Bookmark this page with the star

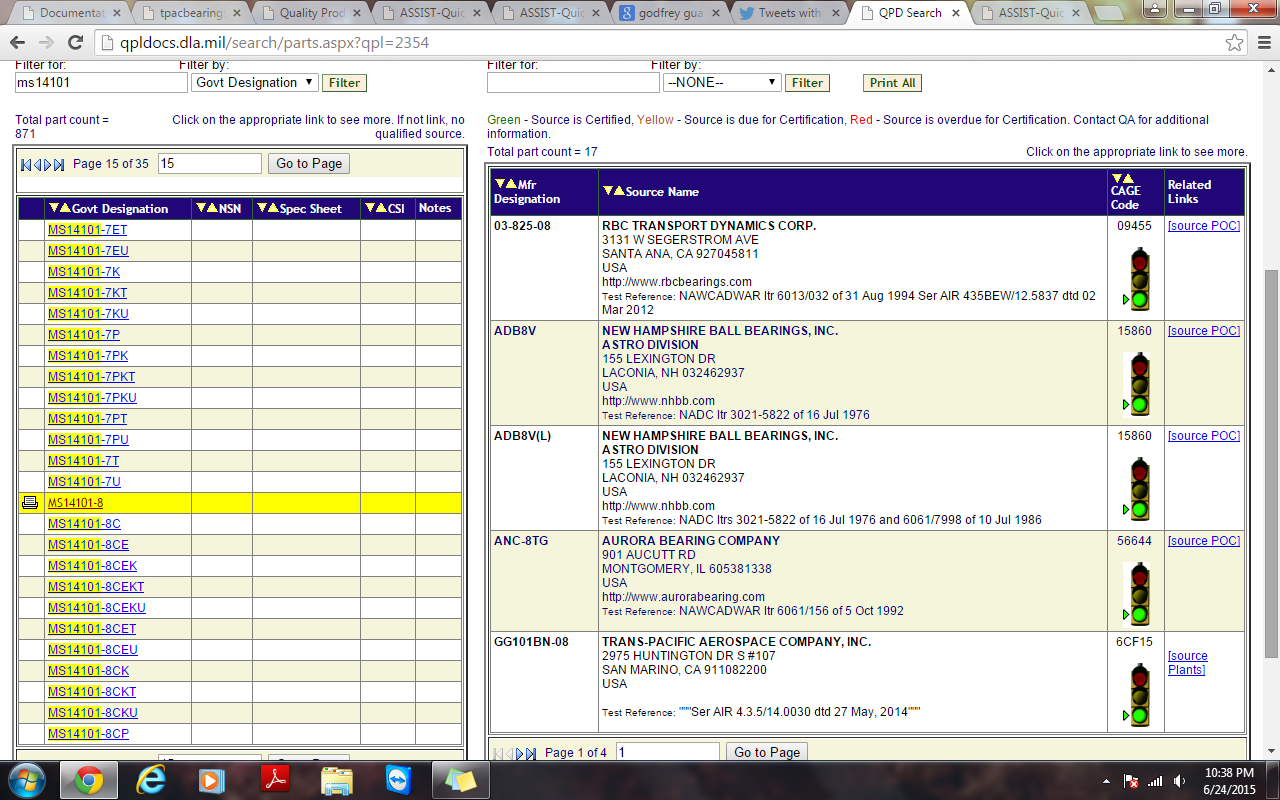point(1235,43)
